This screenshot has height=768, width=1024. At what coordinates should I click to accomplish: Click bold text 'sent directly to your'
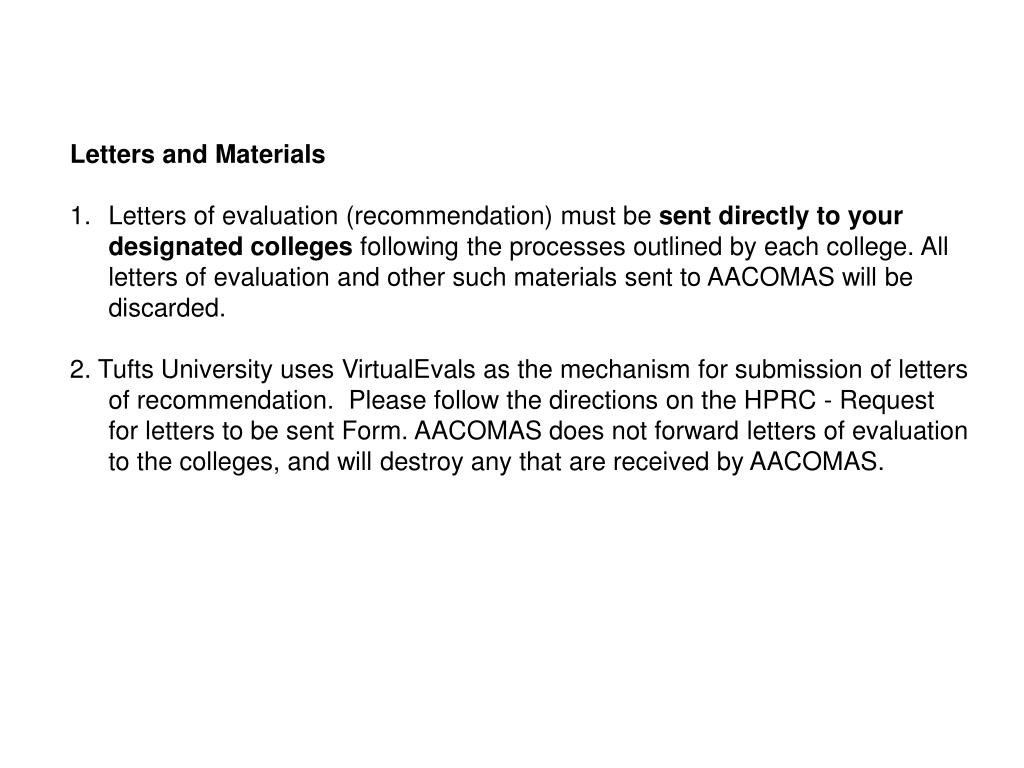click(780, 216)
